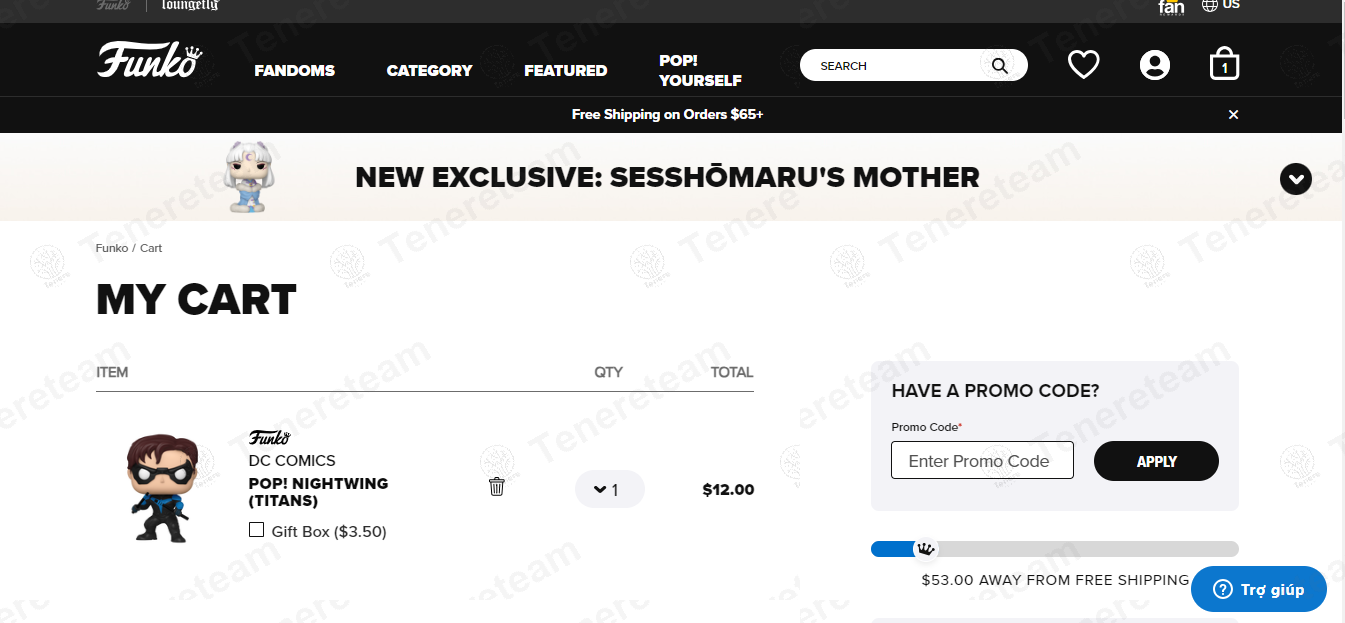Click the free shipping progress bar
This screenshot has width=1345, height=623.
[x=1054, y=549]
